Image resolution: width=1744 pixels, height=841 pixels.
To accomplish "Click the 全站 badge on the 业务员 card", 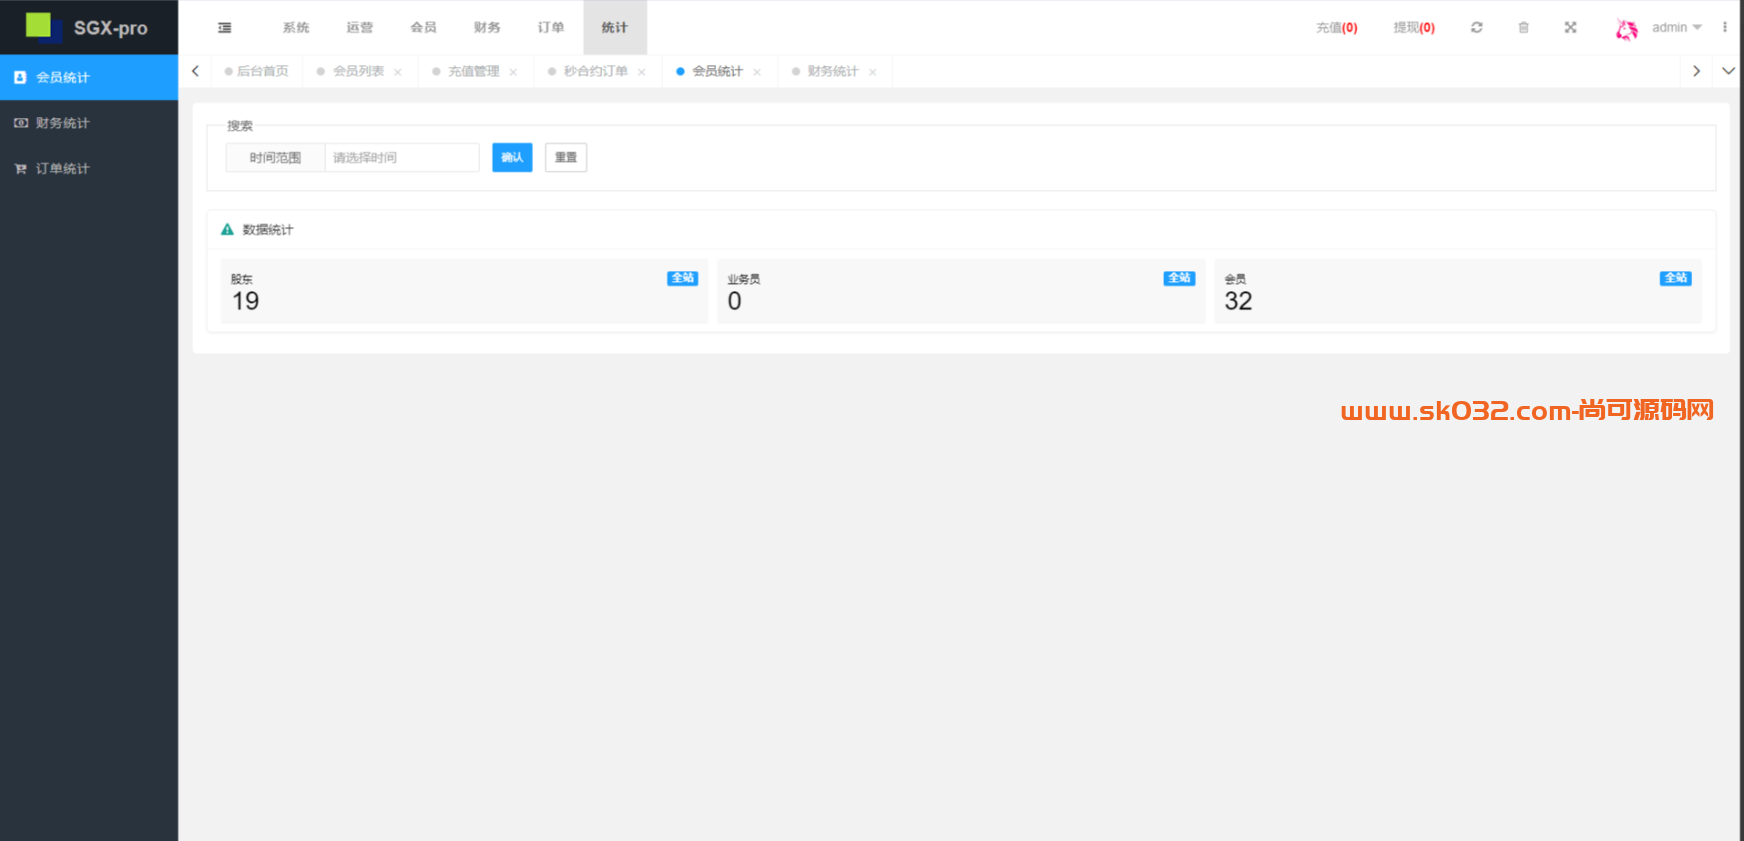I will pos(1180,278).
